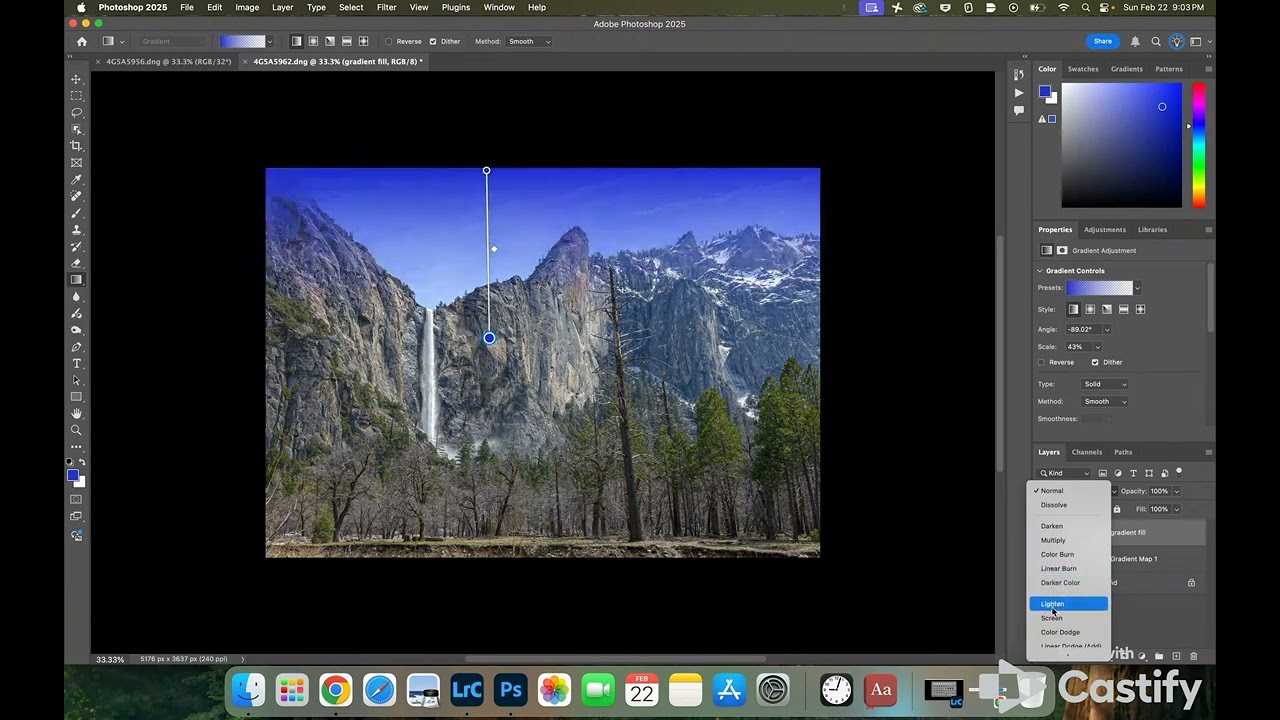Select the Crop tool
This screenshot has height=720, width=1280.
[x=76, y=146]
